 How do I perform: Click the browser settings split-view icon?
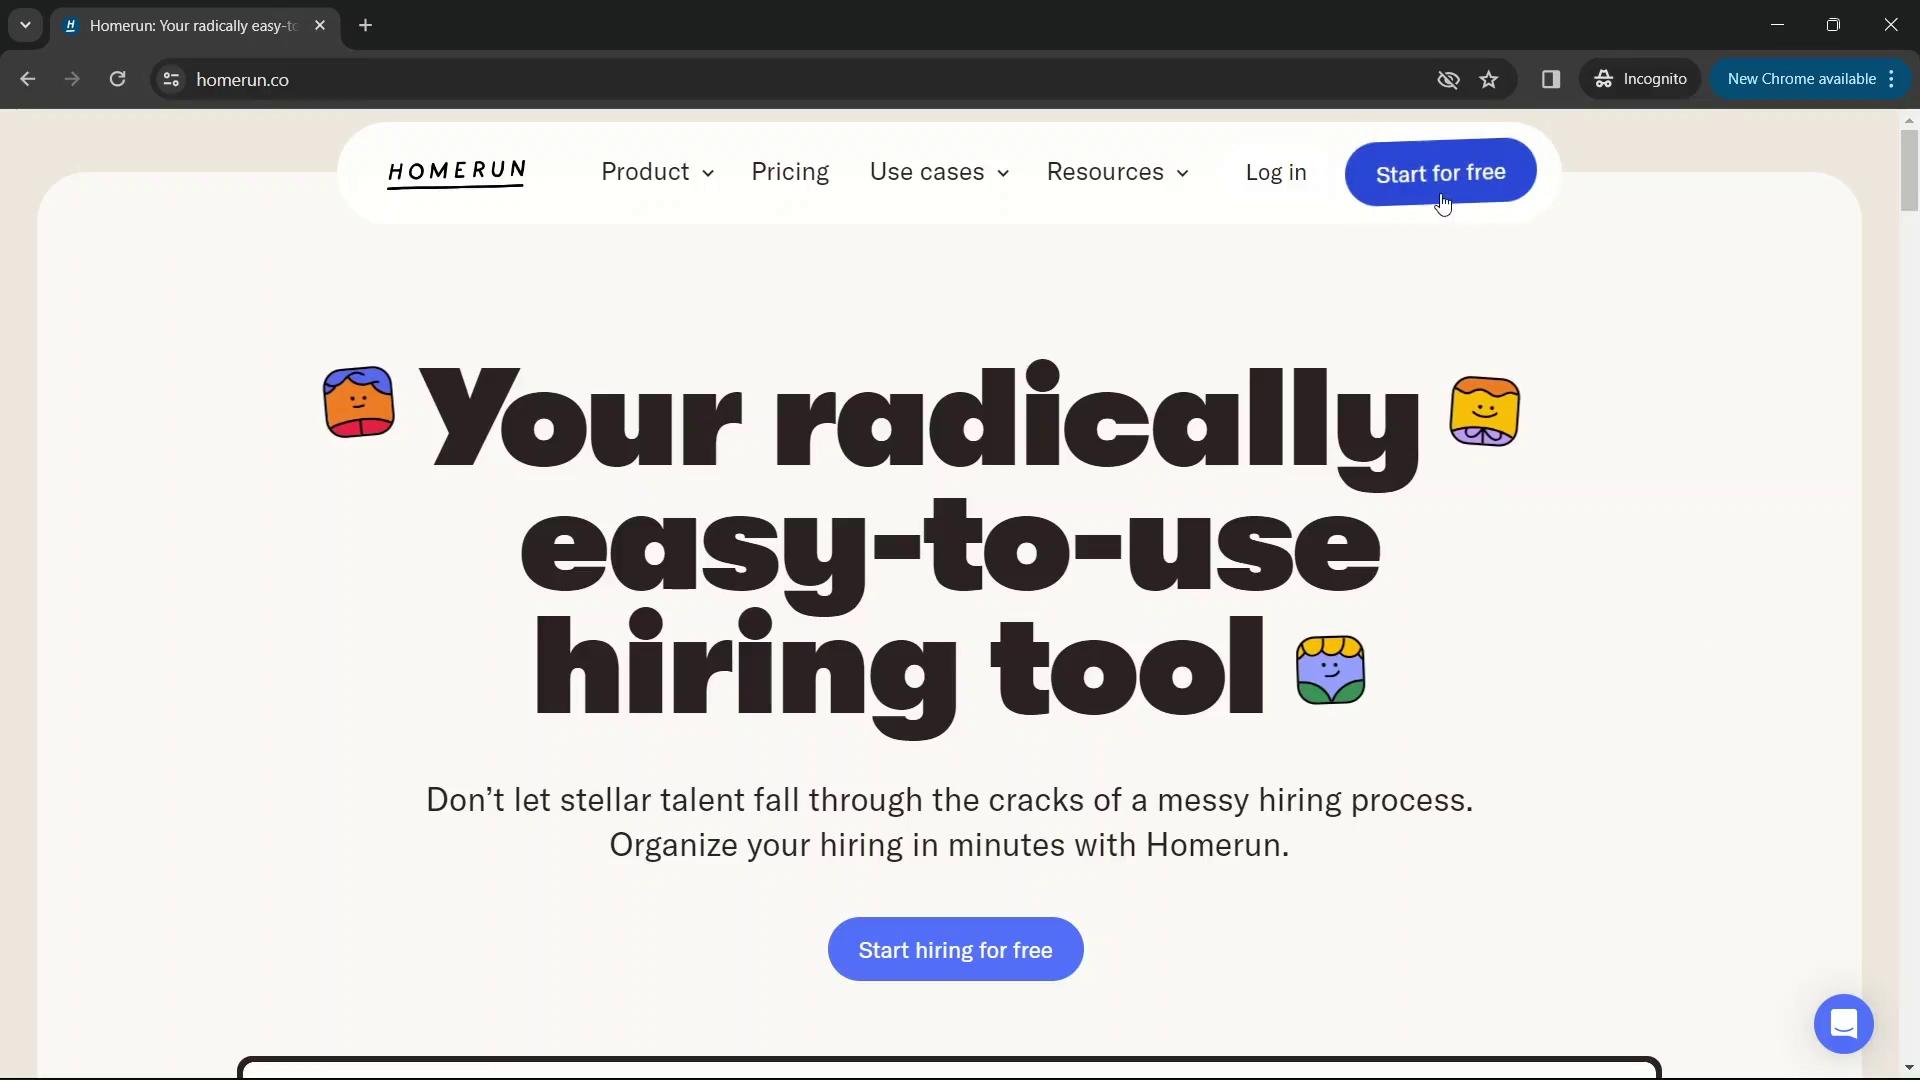tap(1552, 79)
